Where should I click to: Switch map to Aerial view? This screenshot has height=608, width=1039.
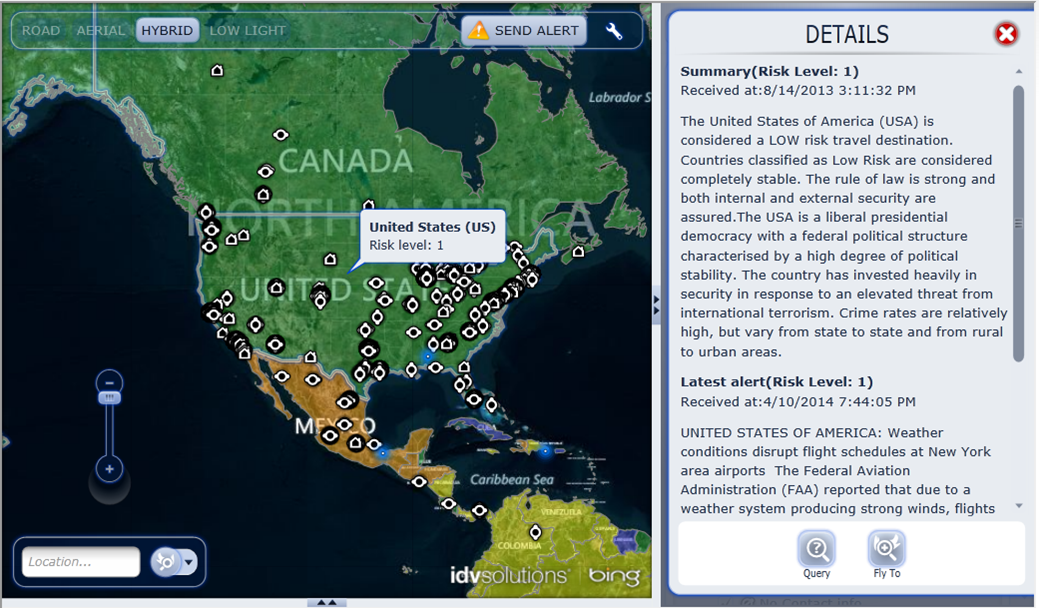click(101, 31)
